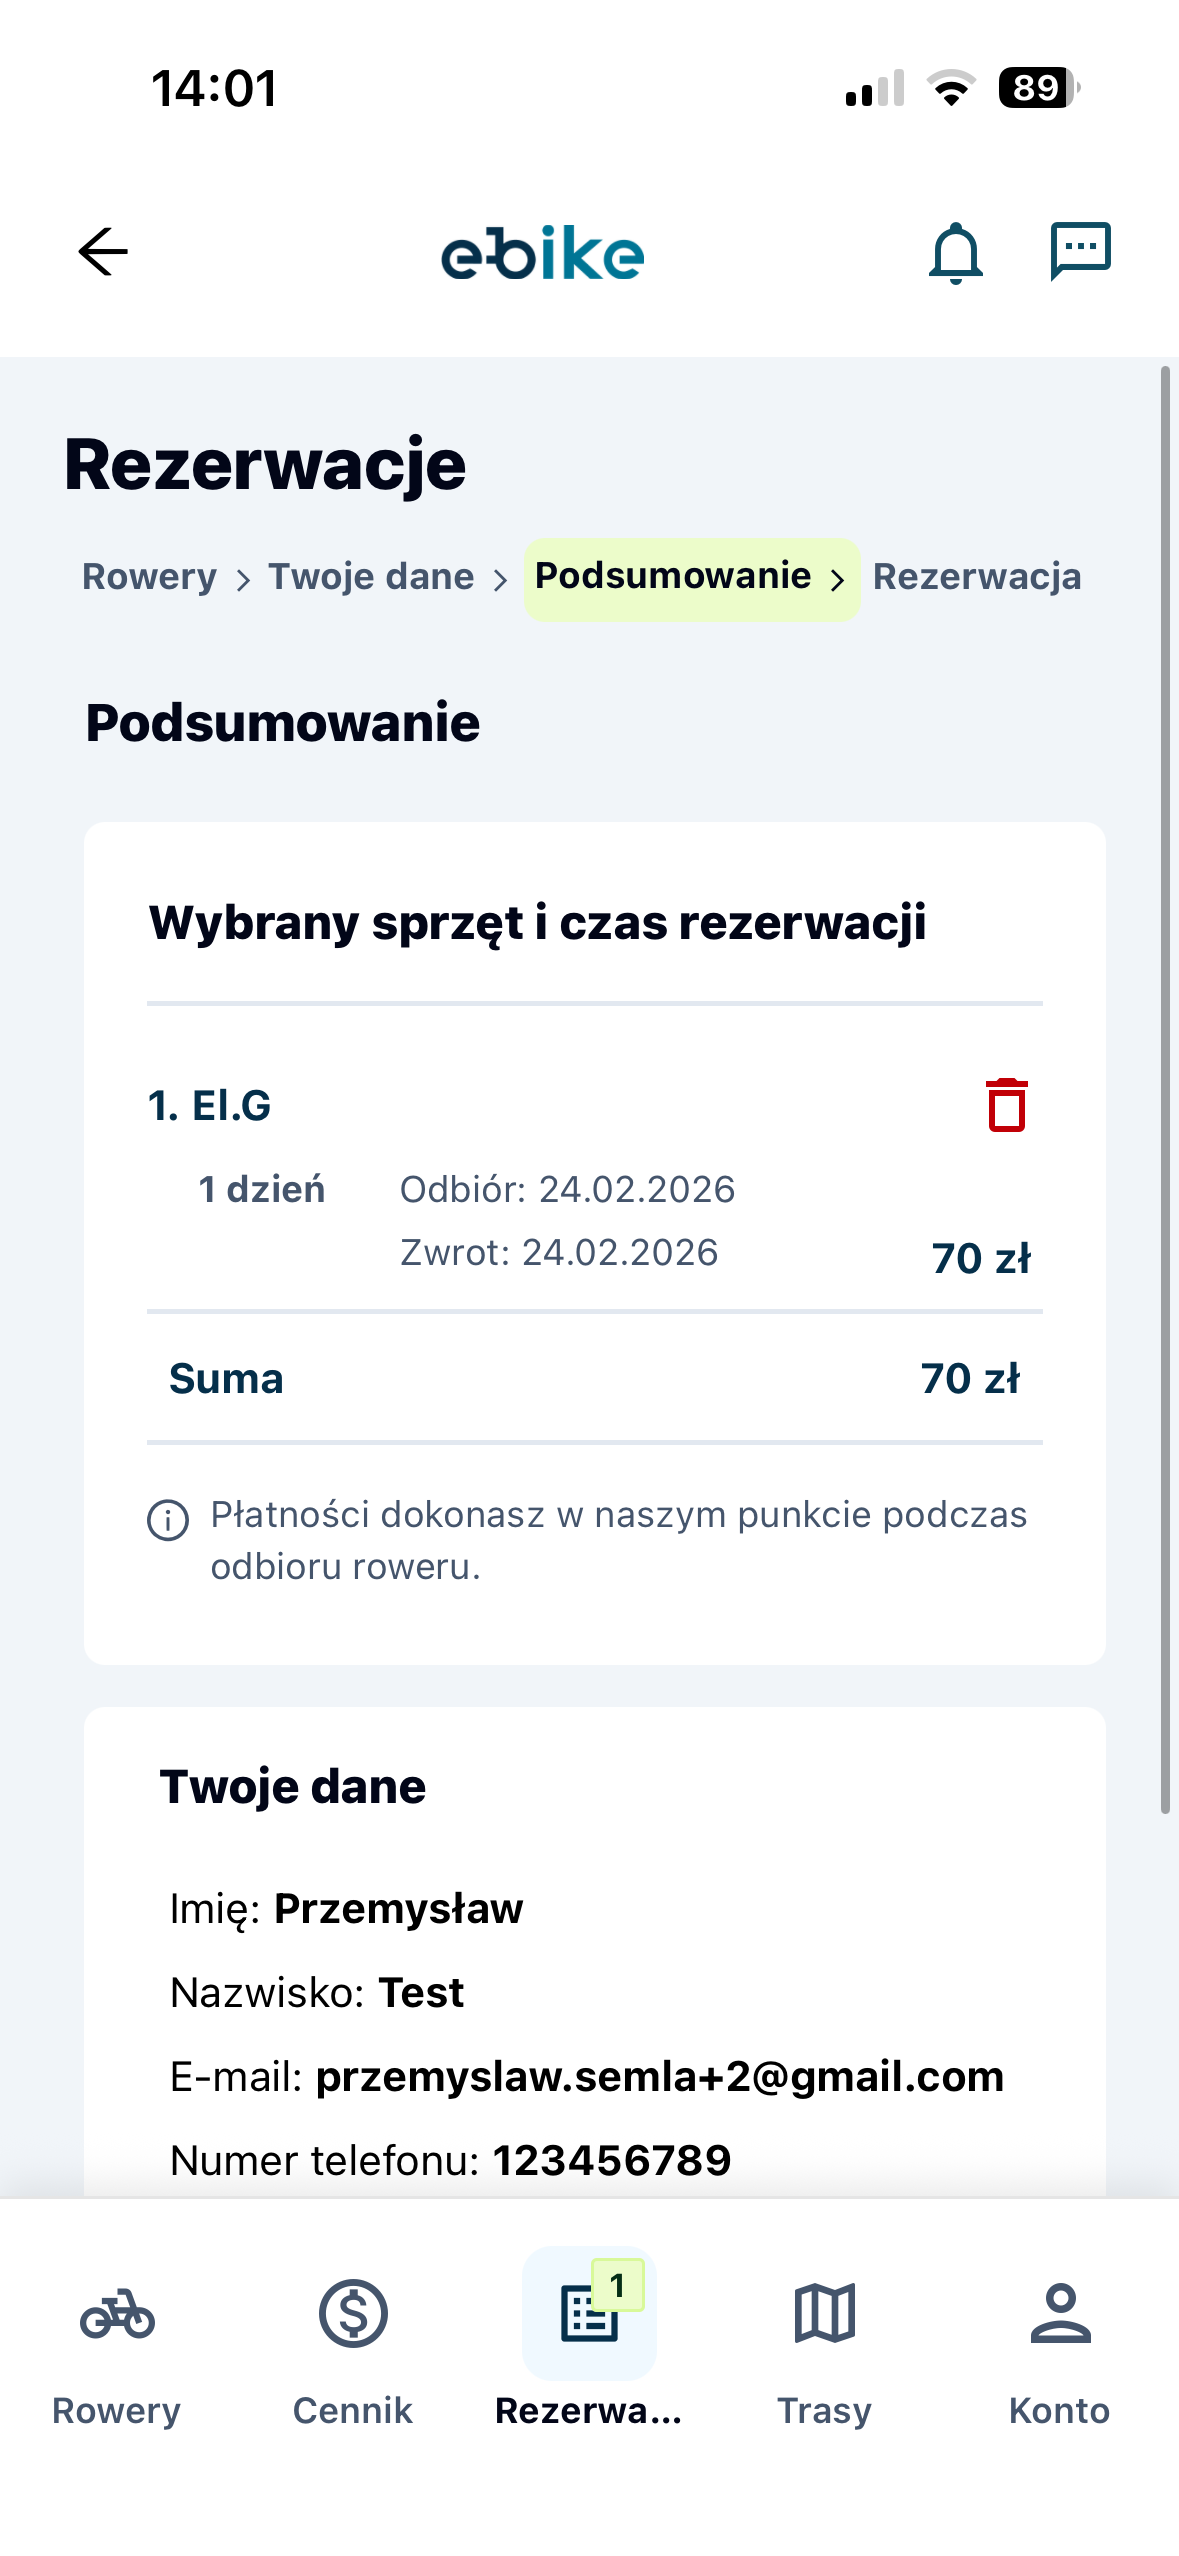
Task: Tap the 1. El.G bike entry title
Action: tap(210, 1106)
